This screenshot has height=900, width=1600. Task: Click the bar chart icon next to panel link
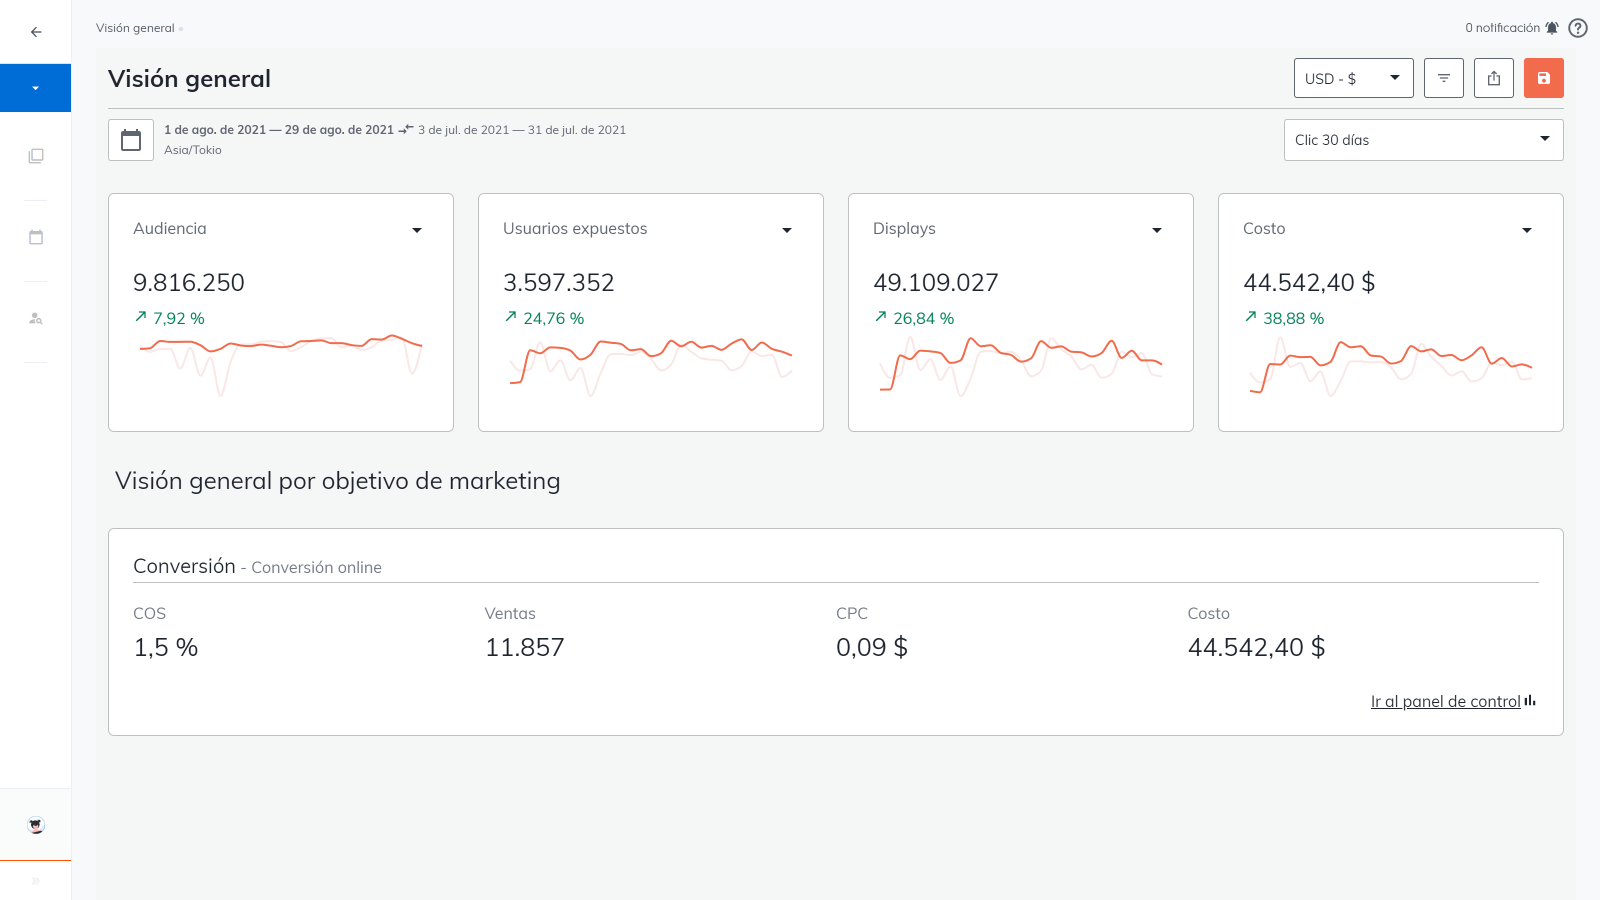(1530, 701)
